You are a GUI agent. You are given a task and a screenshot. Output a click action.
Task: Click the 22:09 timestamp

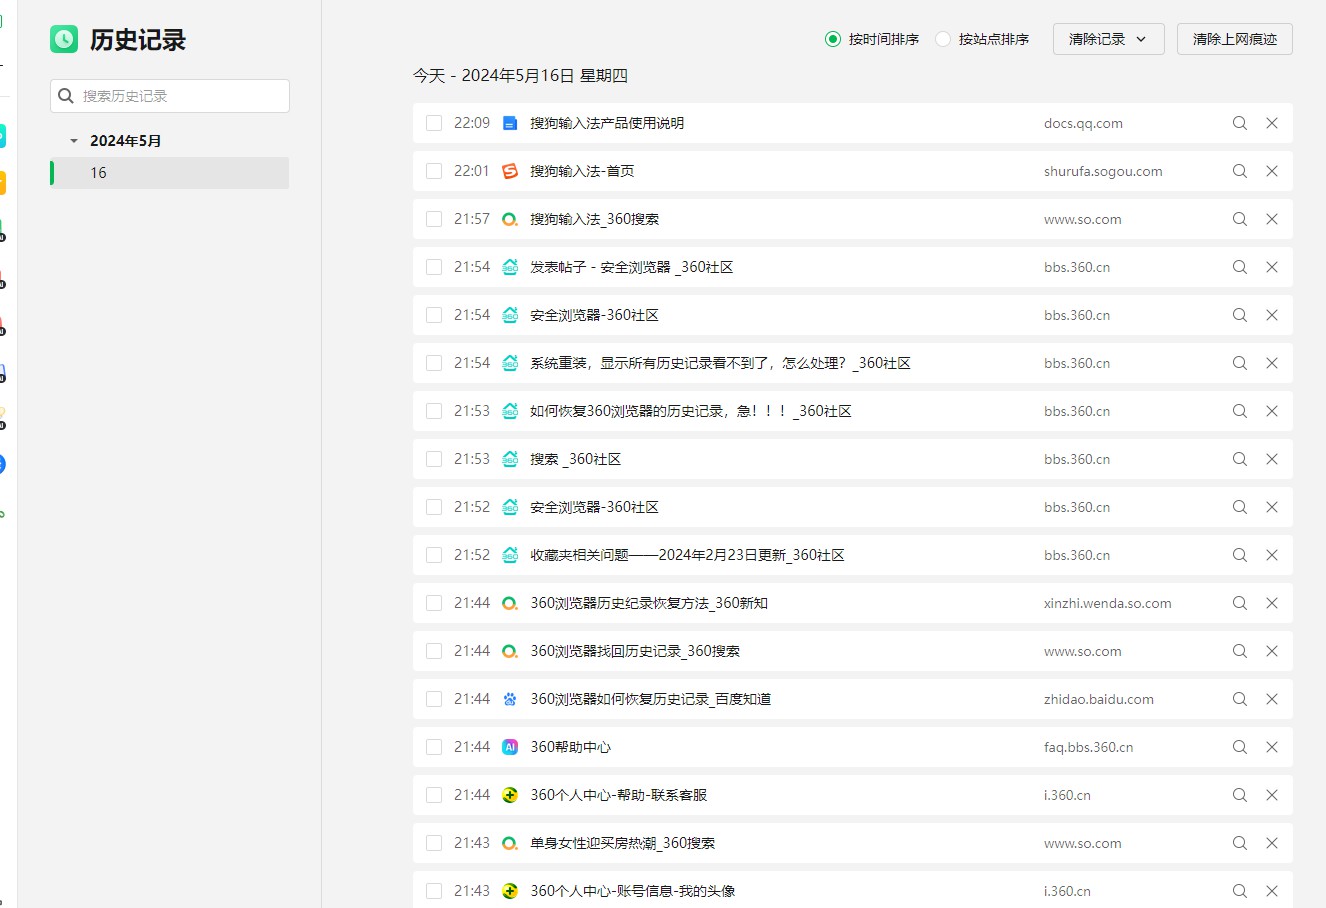[472, 123]
